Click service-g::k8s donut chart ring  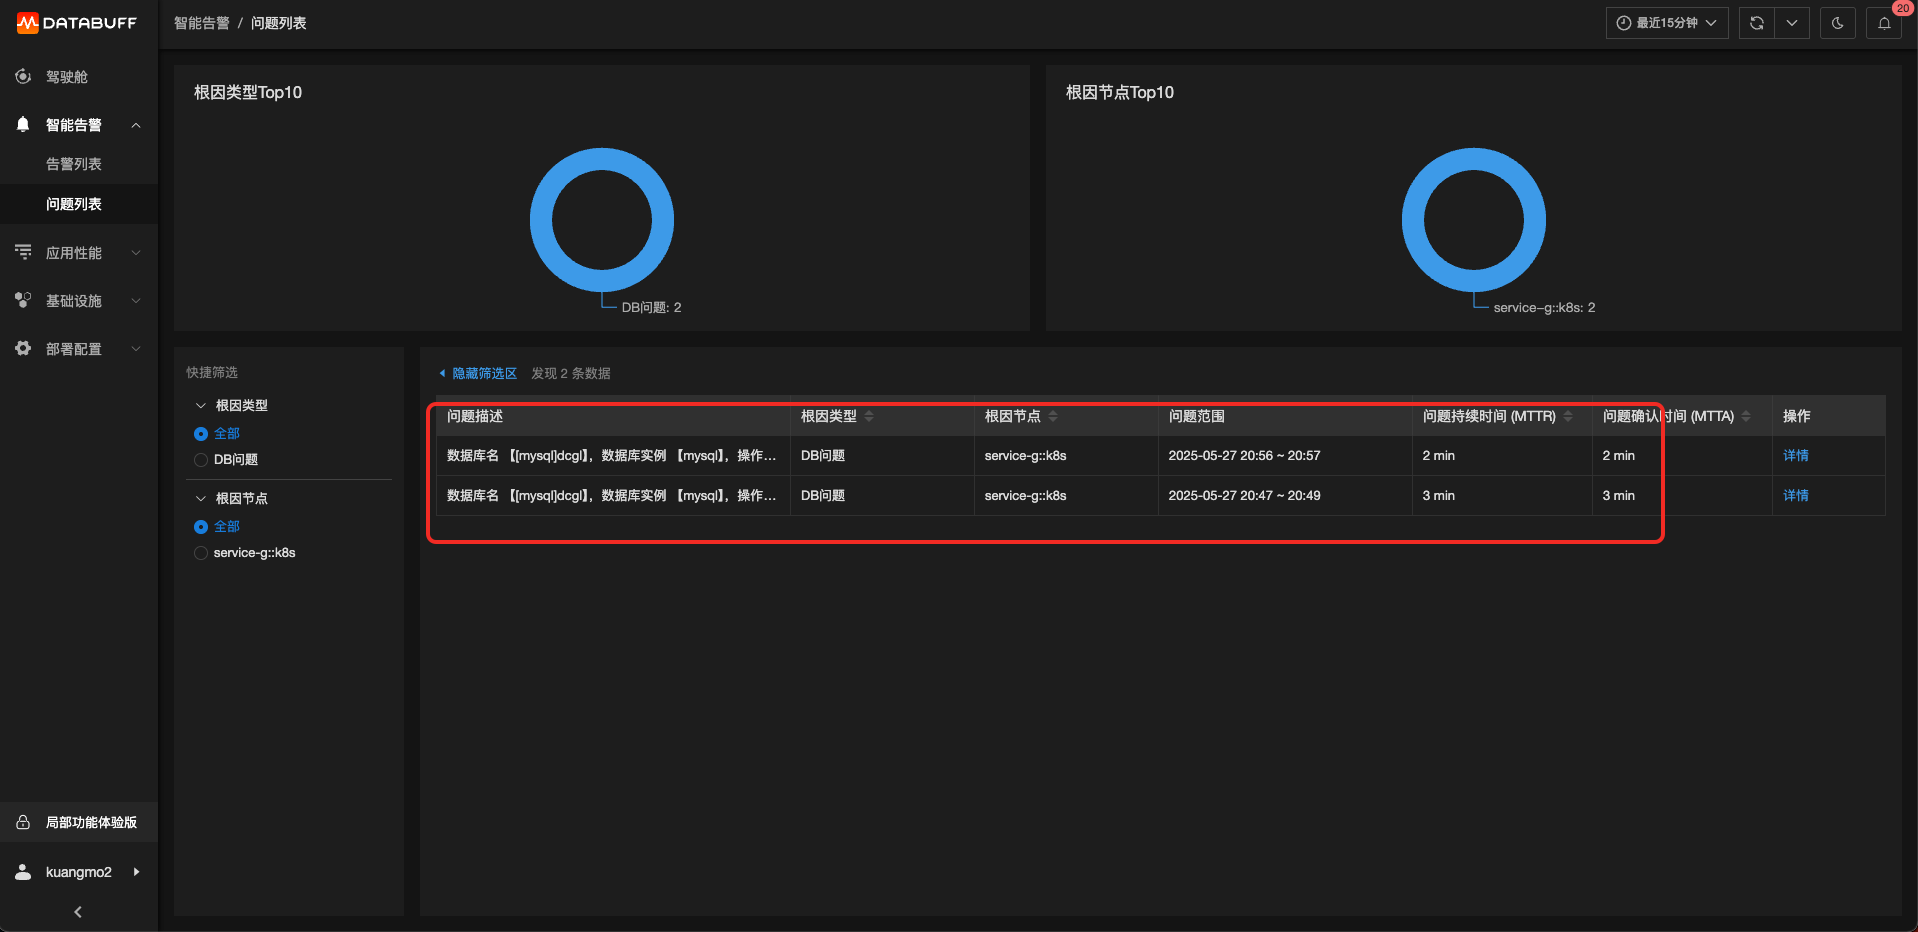tap(1474, 159)
